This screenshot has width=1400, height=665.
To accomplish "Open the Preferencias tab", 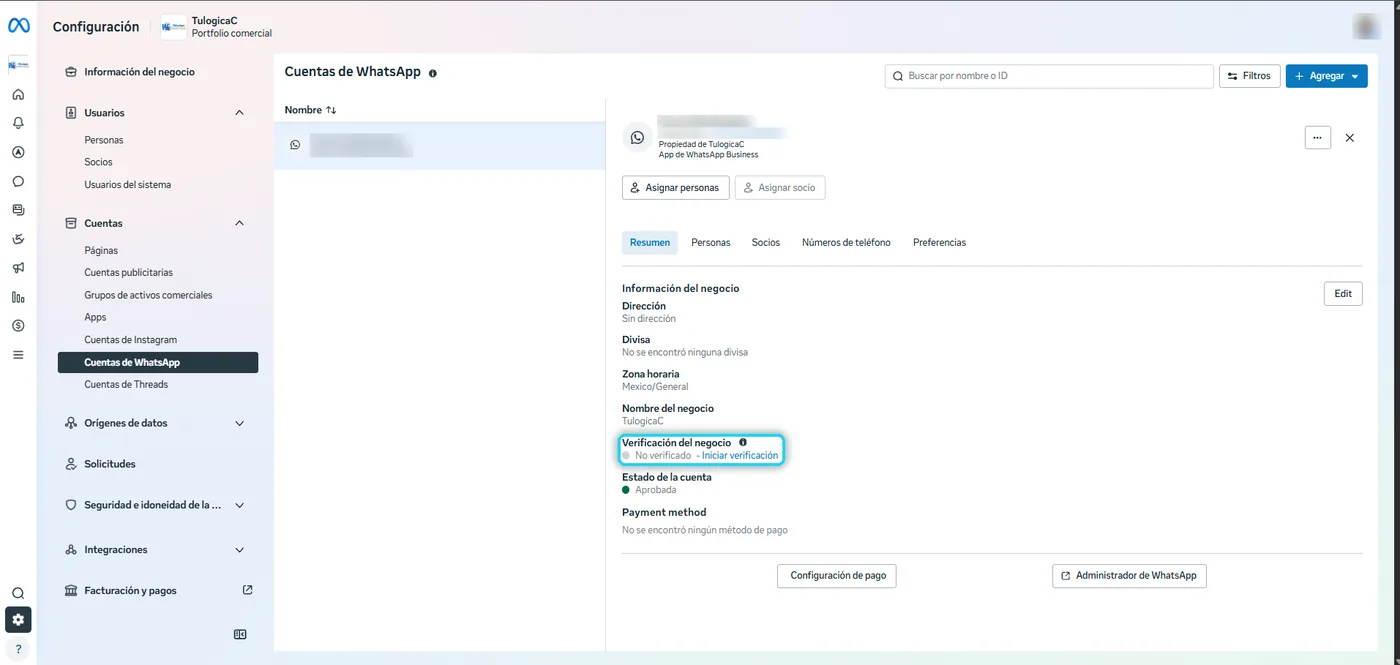I will point(939,242).
